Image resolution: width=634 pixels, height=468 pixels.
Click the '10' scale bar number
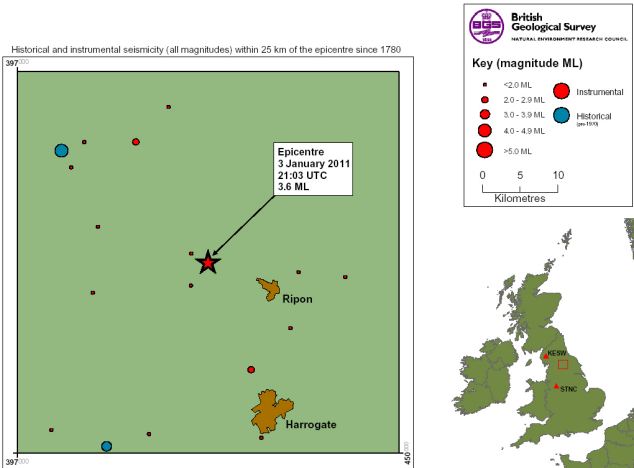(x=558, y=175)
